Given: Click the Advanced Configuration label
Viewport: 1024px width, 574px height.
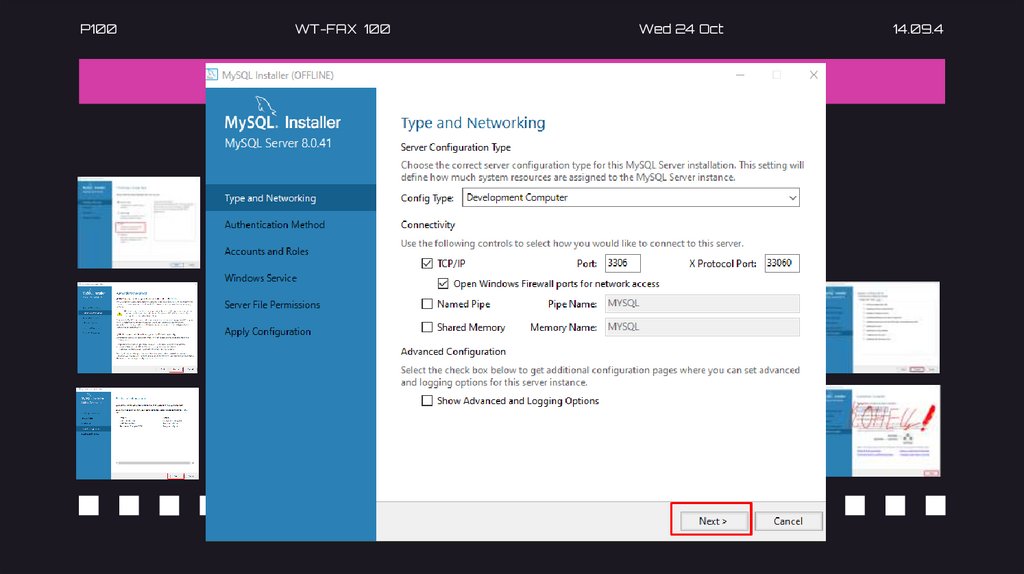Looking at the screenshot, I should (x=453, y=351).
